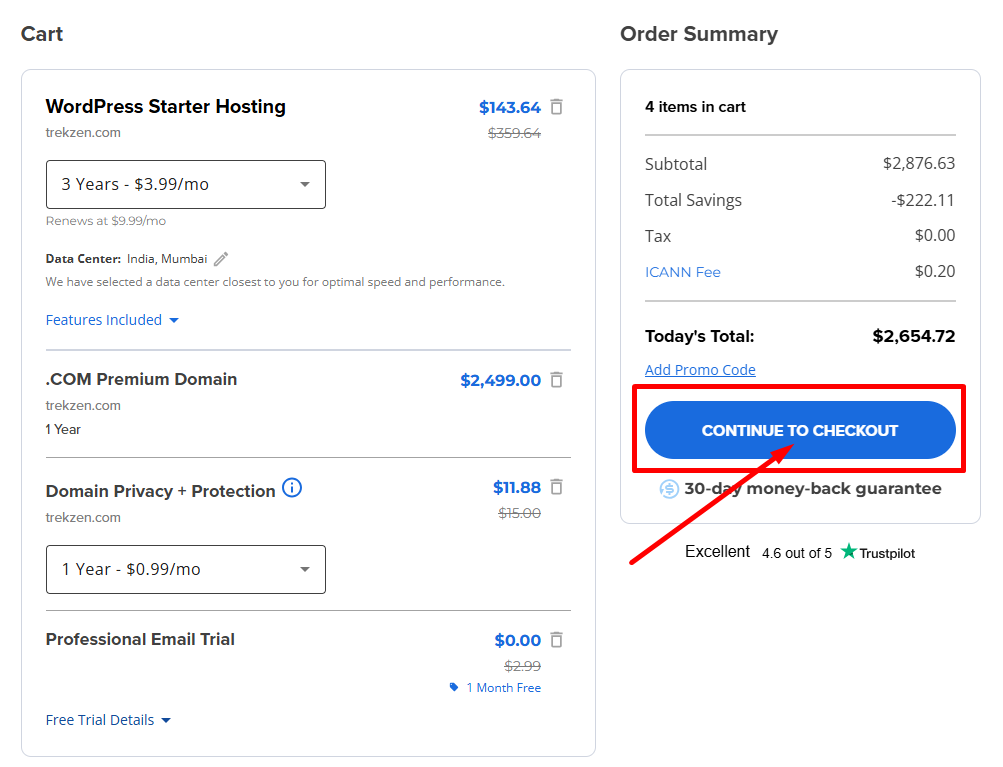Image resolution: width=1003 pixels, height=767 pixels.
Task: Remove the Professional Email Trial item
Action: [x=557, y=640]
